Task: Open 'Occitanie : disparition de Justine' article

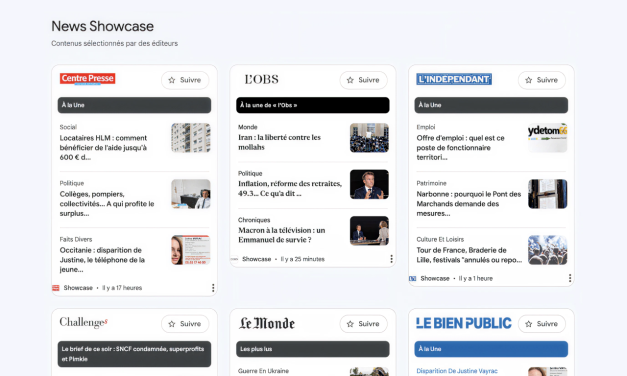Action: (x=102, y=260)
